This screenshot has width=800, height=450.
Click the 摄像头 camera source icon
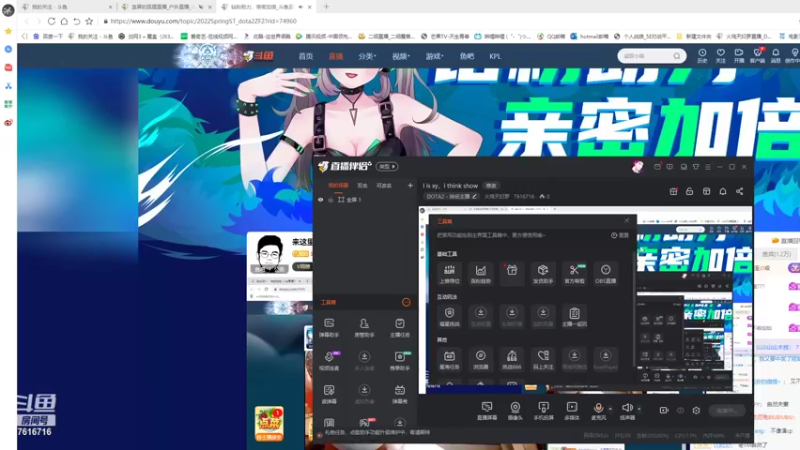[x=515, y=410]
